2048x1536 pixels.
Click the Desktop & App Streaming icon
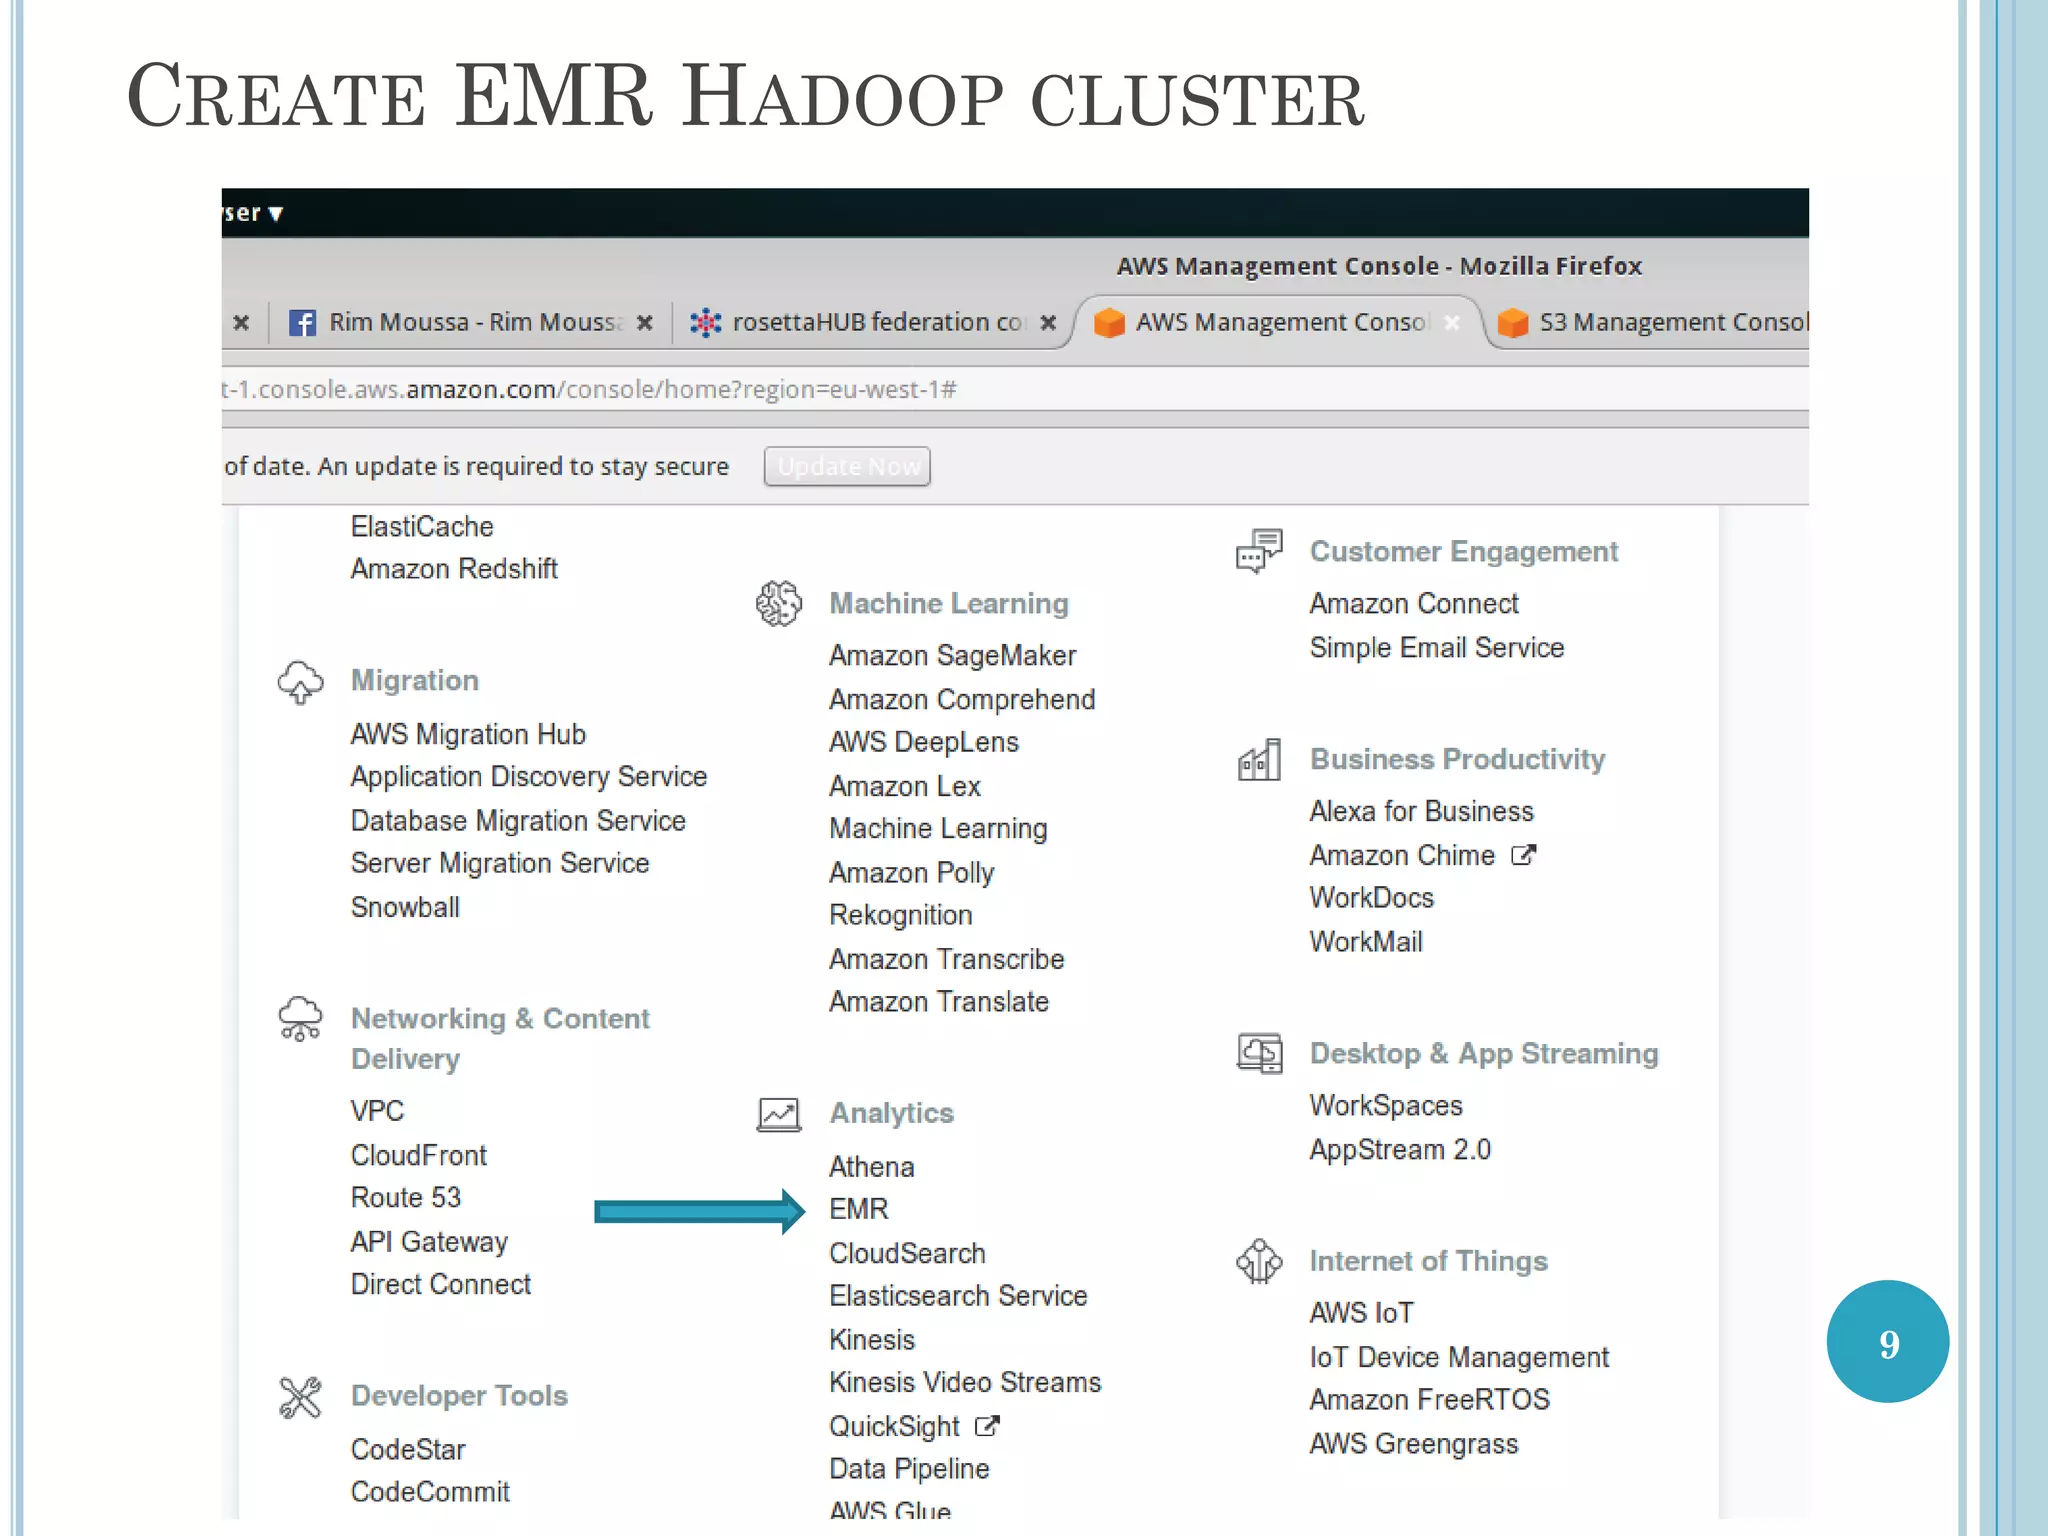click(1259, 1054)
